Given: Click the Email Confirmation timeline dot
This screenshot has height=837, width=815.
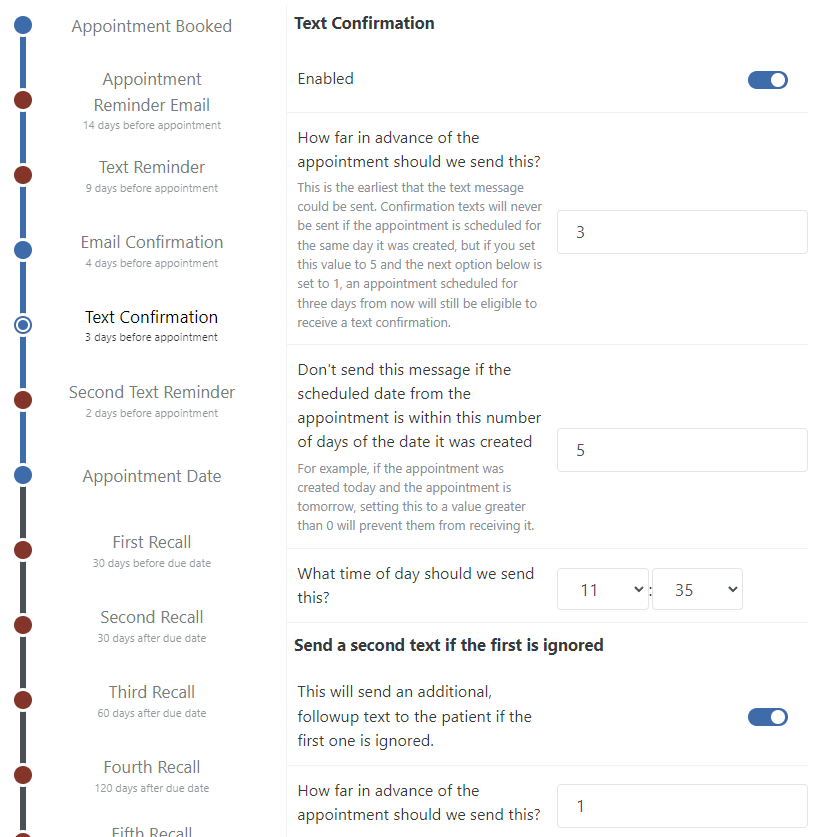Looking at the screenshot, I should click(x=23, y=250).
